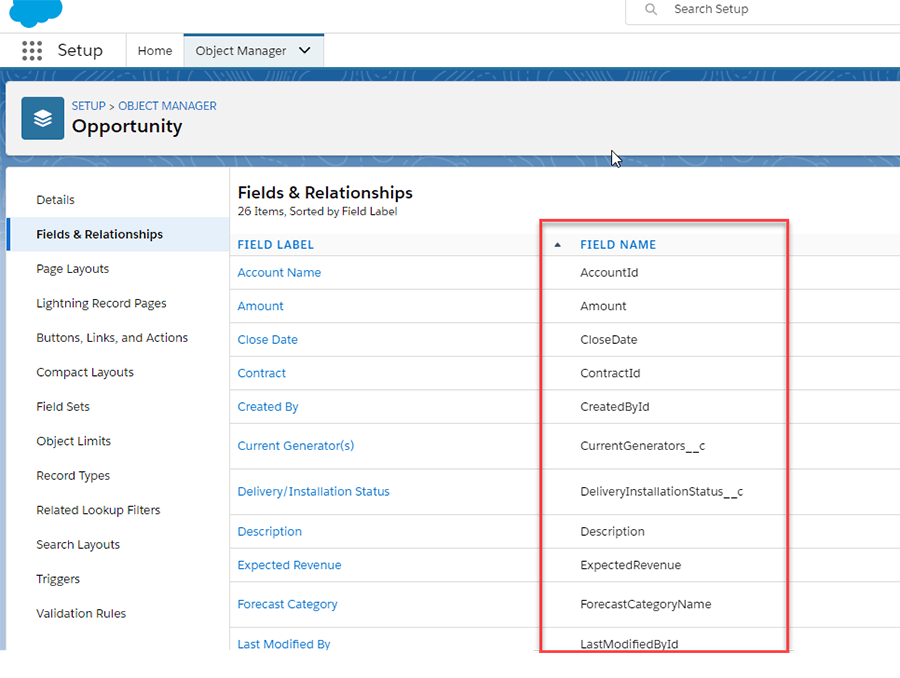This screenshot has height=678, width=900.
Task: Open the Current Generator(s) field link
Action: pos(296,445)
